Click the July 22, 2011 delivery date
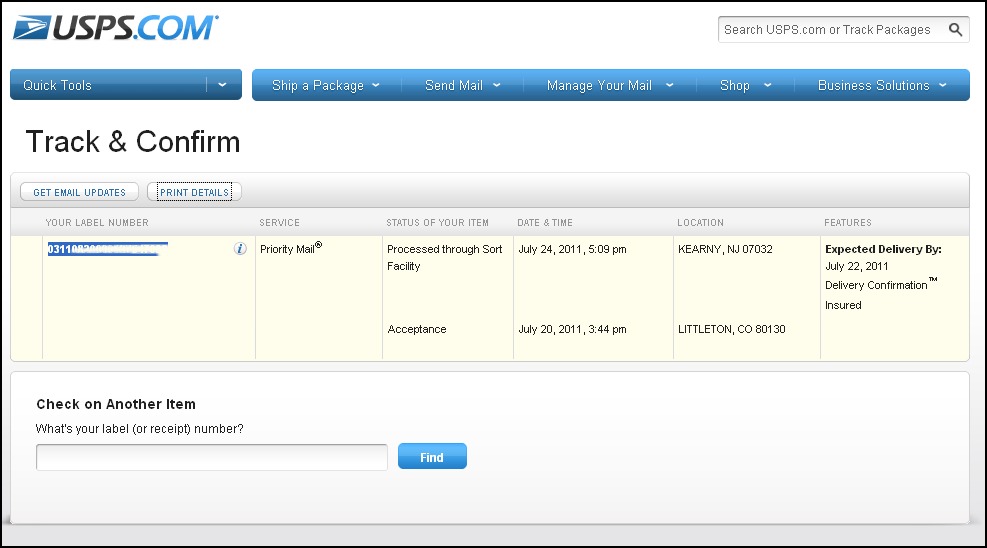 pyautogui.click(x=857, y=266)
